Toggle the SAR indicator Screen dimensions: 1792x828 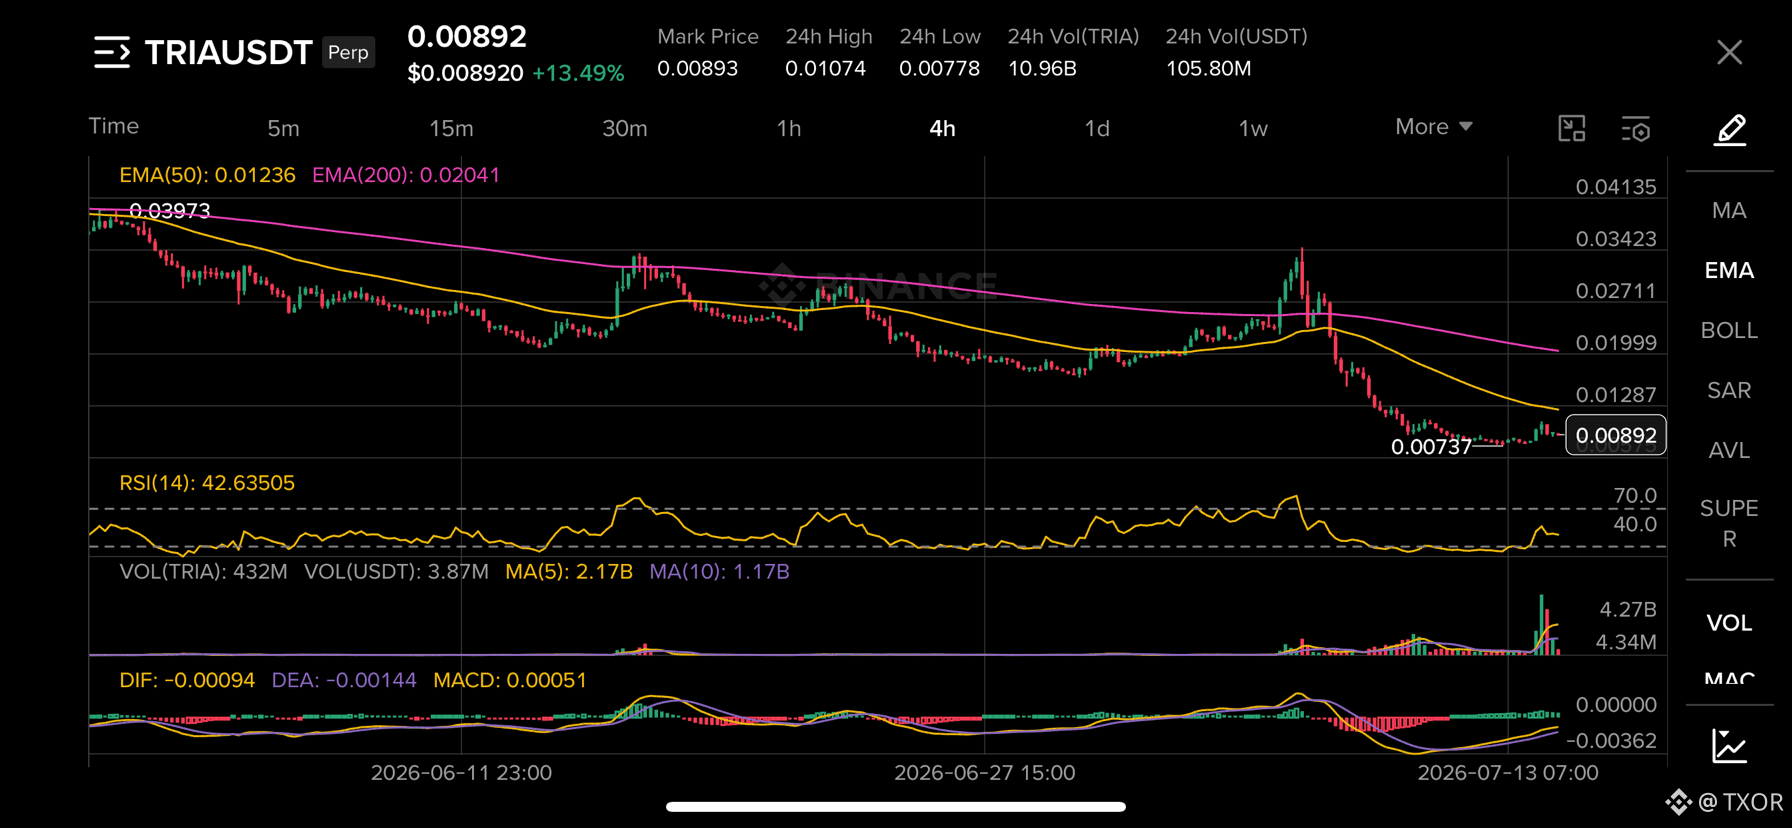(1729, 391)
